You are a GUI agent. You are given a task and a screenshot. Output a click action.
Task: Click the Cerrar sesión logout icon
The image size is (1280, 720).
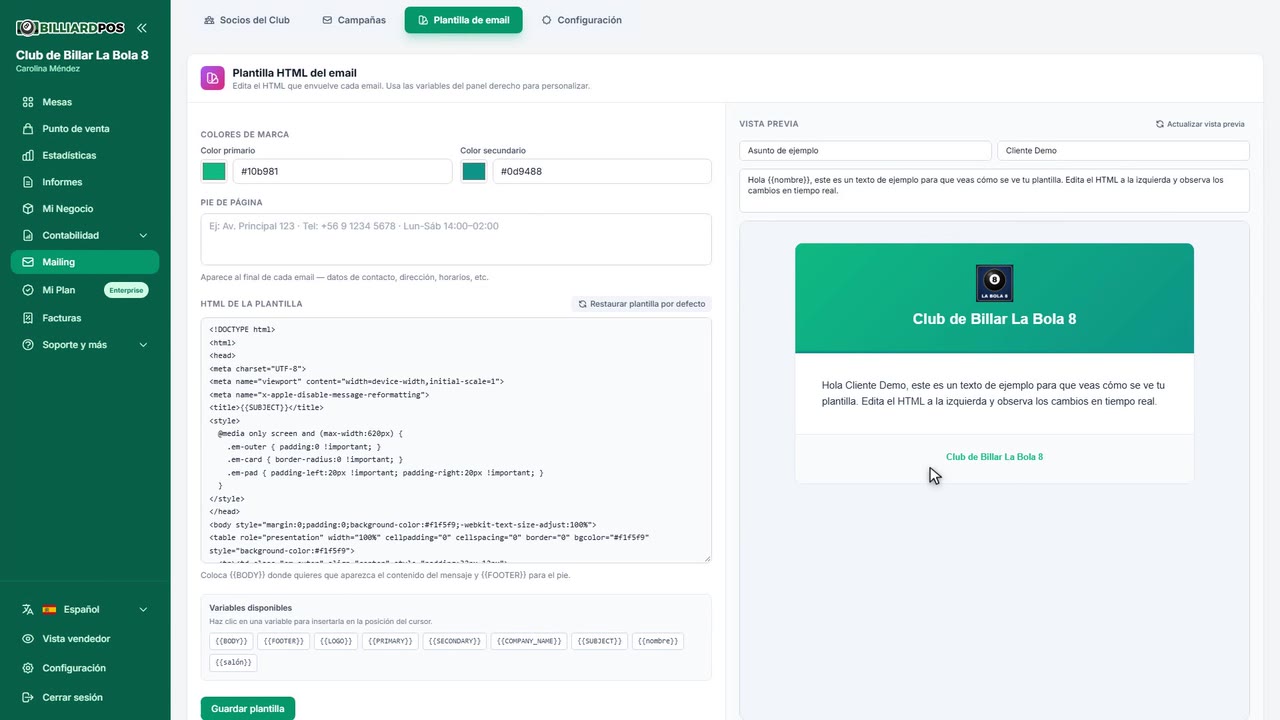pos(28,698)
